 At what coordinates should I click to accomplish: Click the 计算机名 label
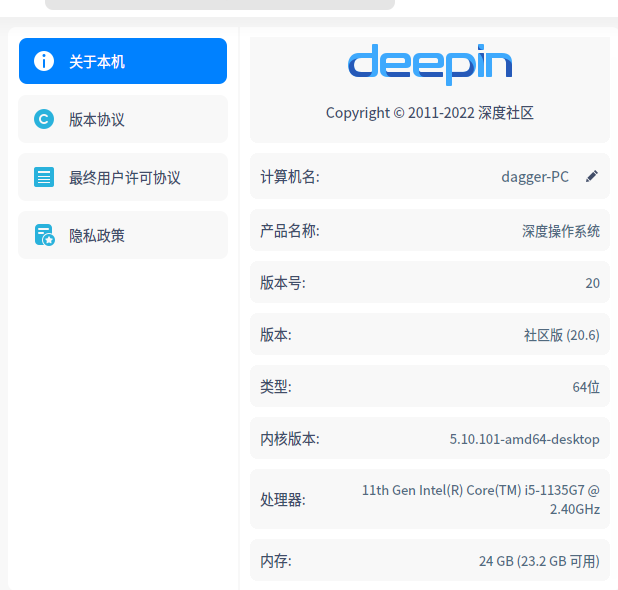pyautogui.click(x=290, y=177)
